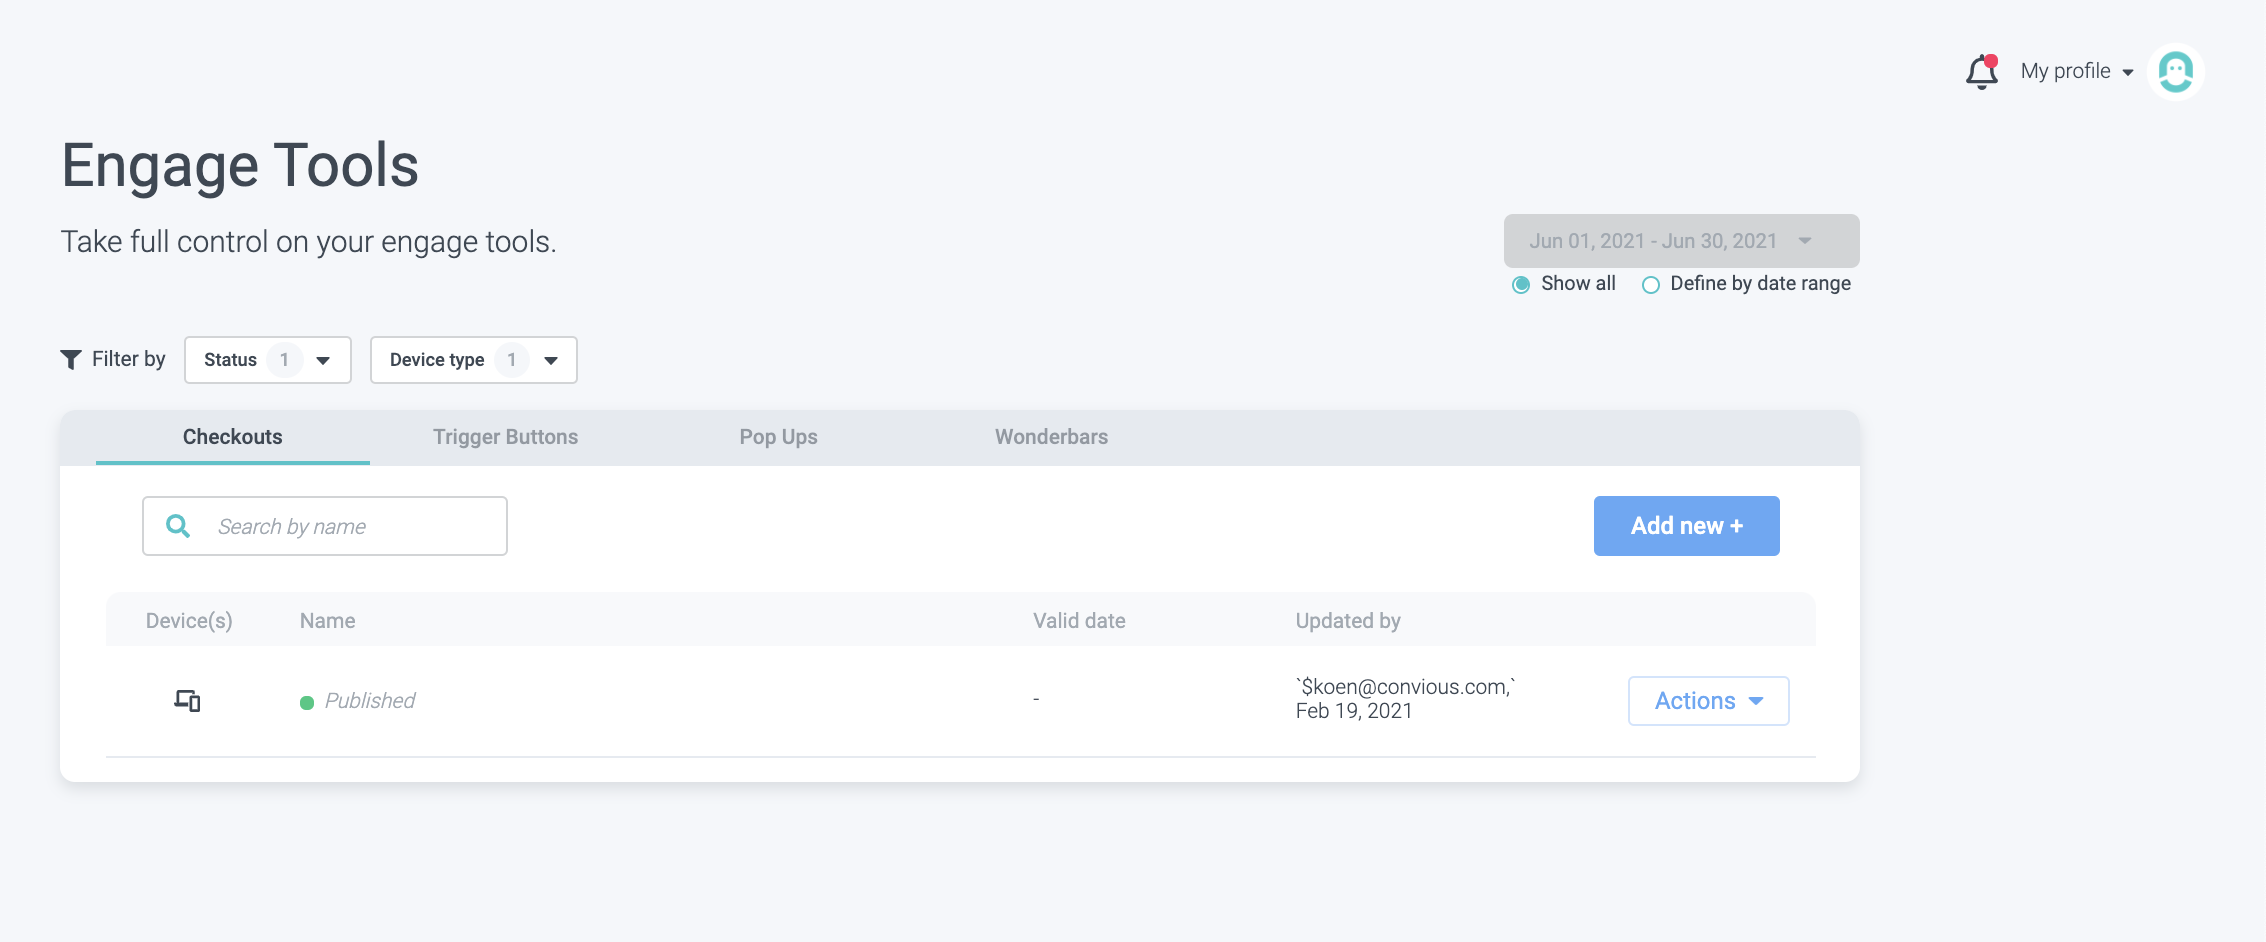Switch to the Trigger Buttons tab
The image size is (2266, 942).
(505, 437)
